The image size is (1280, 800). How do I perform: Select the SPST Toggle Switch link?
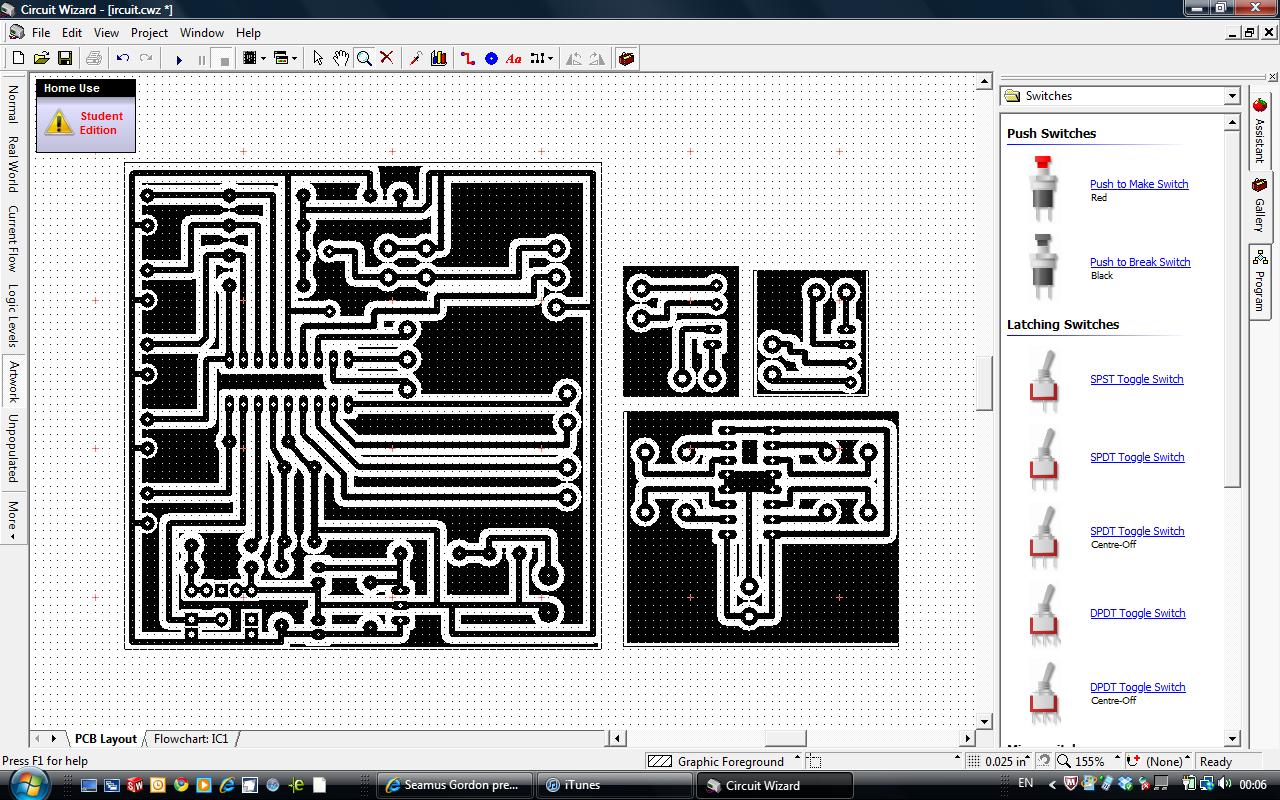coord(1136,379)
